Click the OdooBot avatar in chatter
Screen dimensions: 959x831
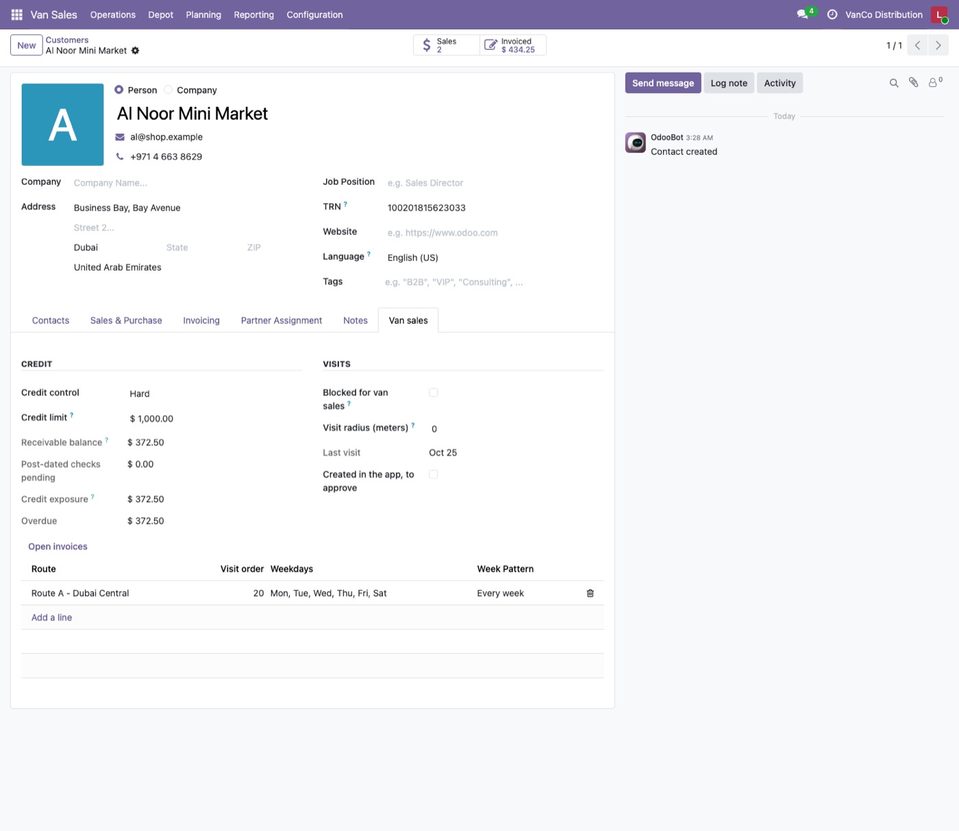pos(635,142)
